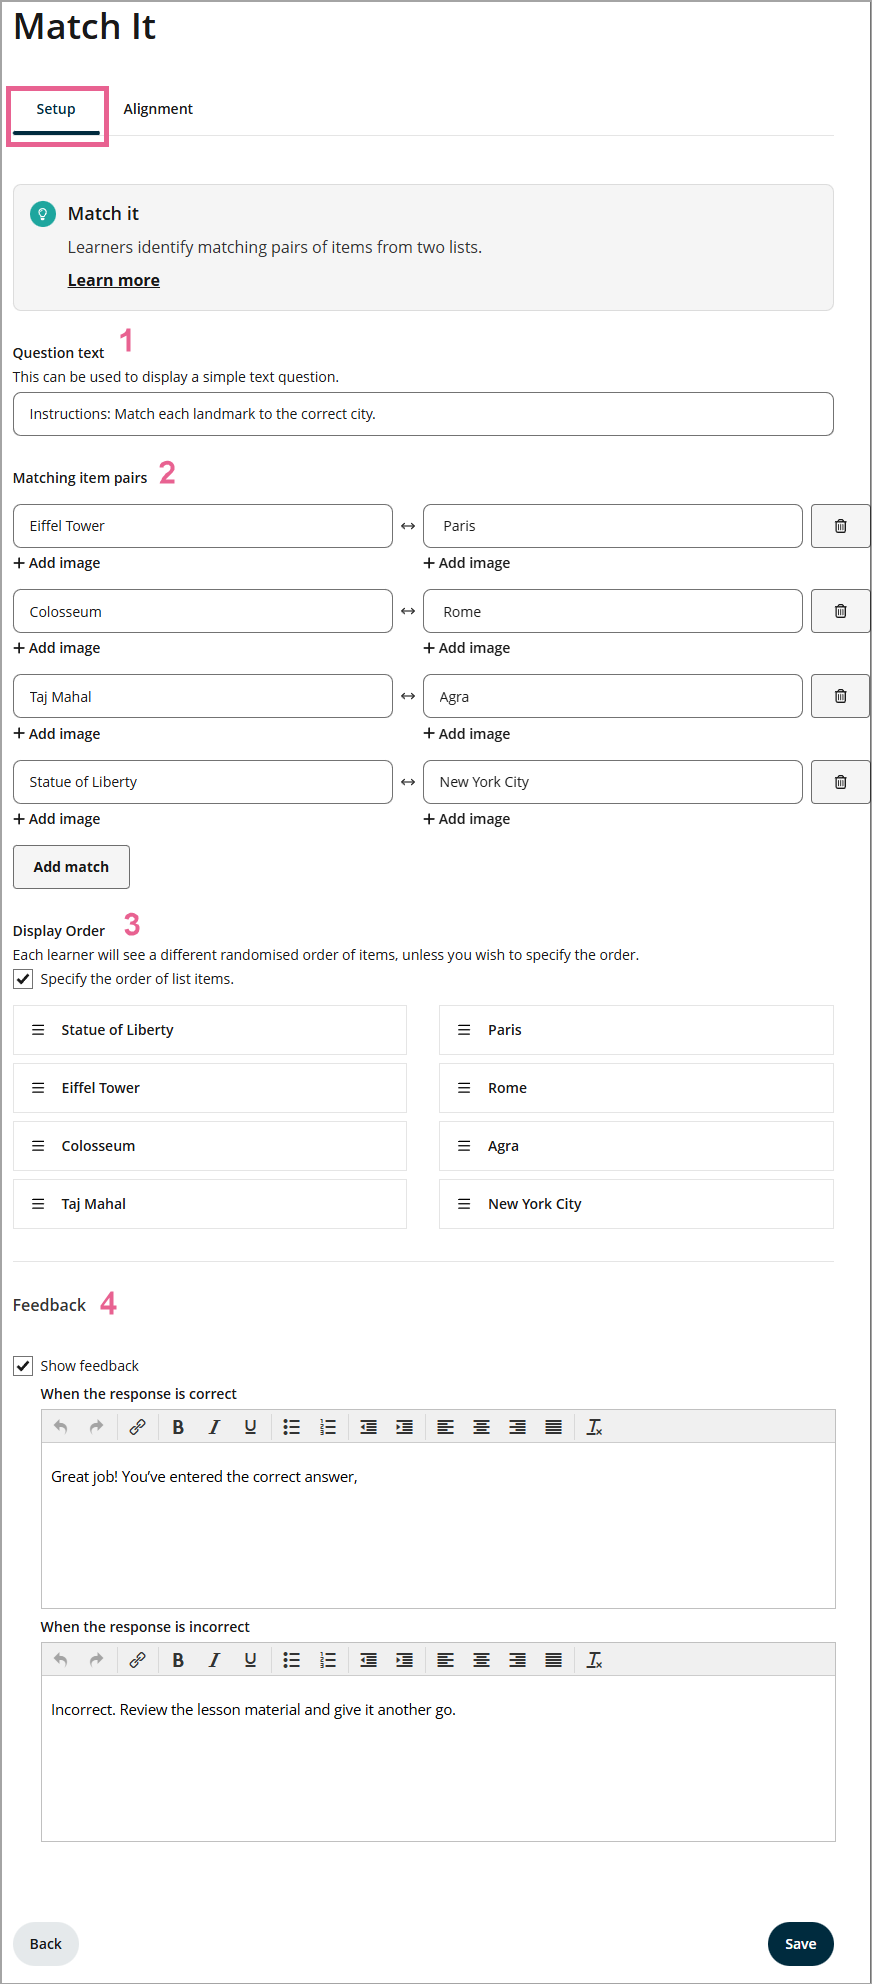Screen dimensions: 872x1984
Task: Underline text in the incorrect-response editor
Action: click(x=250, y=1660)
